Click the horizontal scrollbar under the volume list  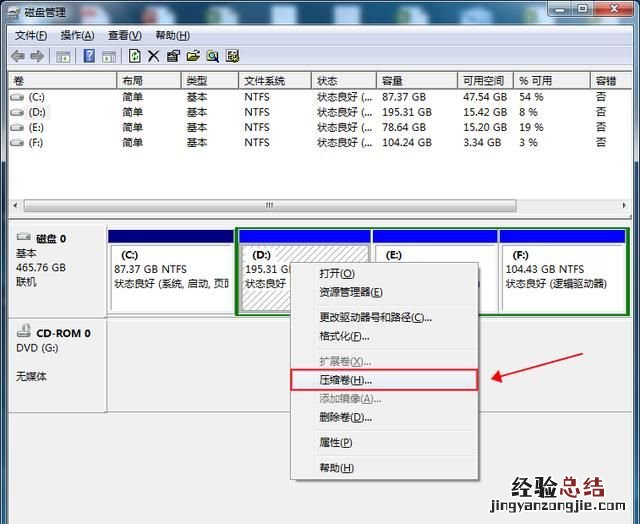[268, 205]
